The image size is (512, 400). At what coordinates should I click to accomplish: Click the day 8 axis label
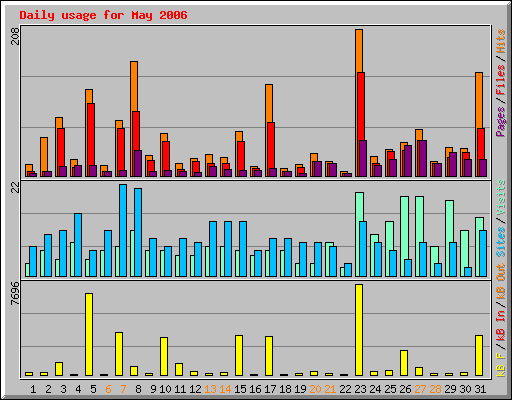[x=138, y=389]
